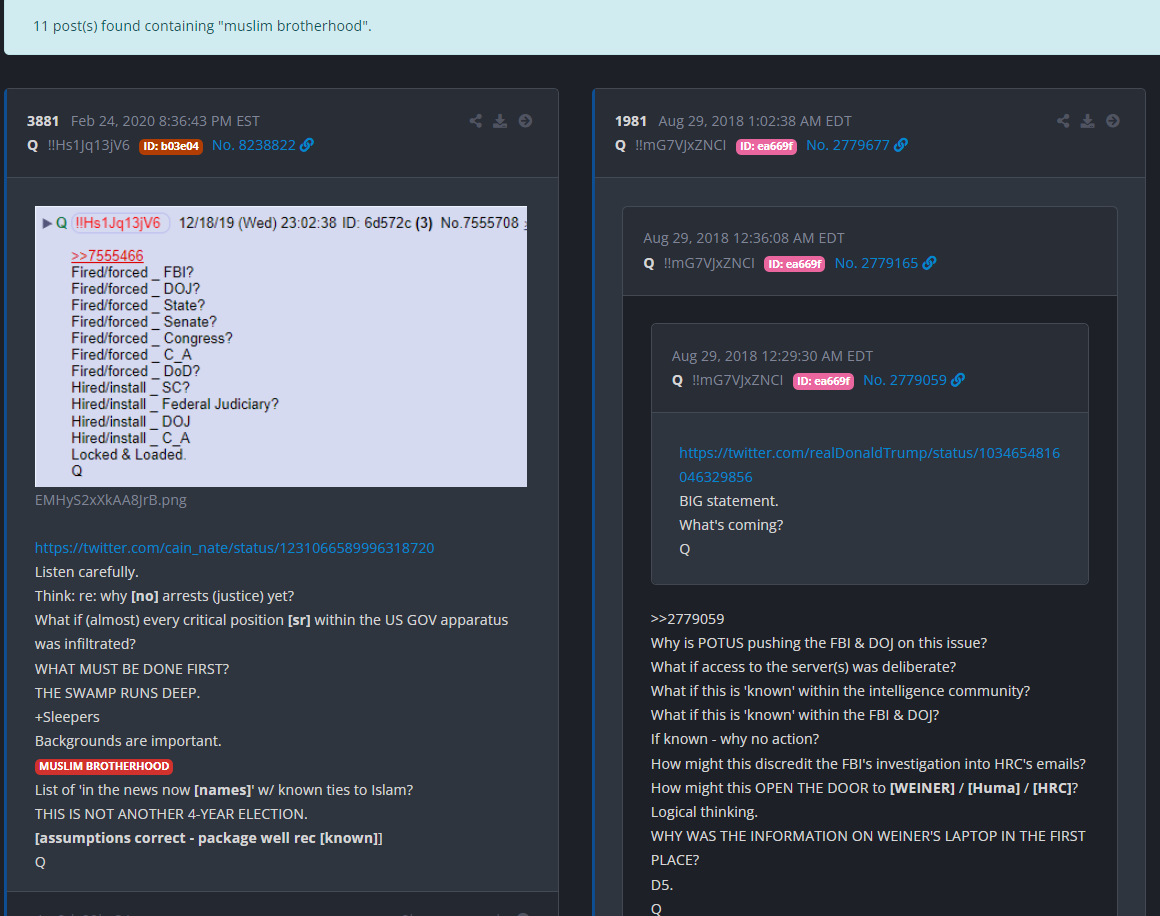The width and height of the screenshot is (1160, 916).
Task: Click the line "BIG statement."
Action: point(729,501)
